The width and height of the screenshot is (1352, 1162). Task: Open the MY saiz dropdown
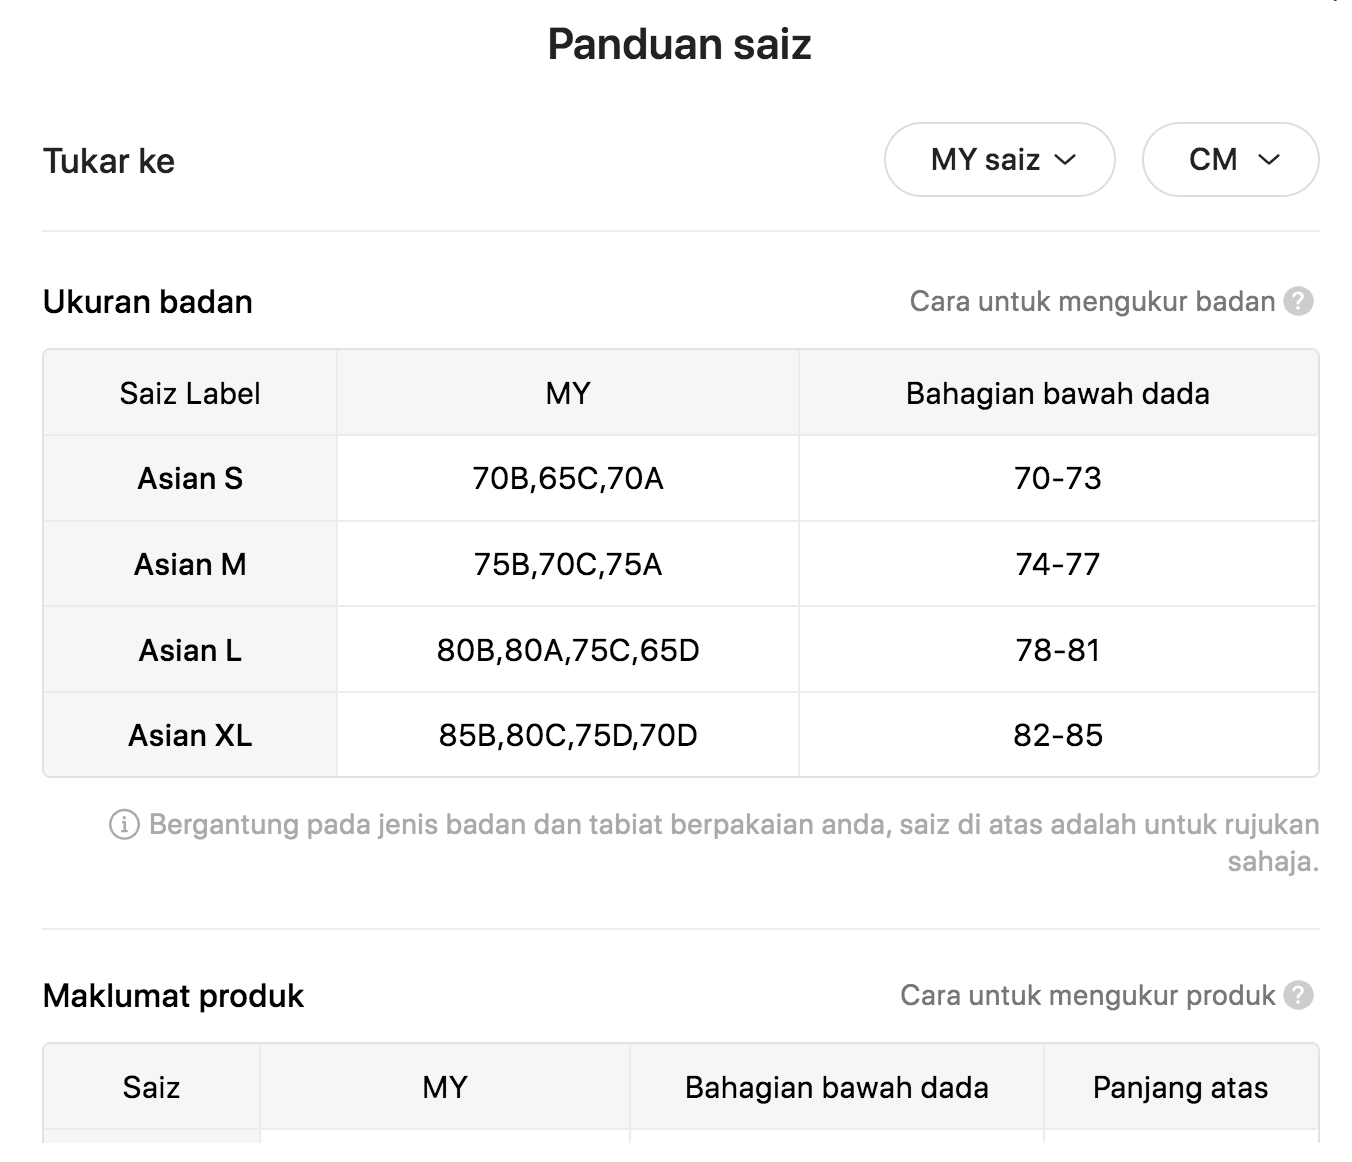pyautogui.click(x=999, y=160)
